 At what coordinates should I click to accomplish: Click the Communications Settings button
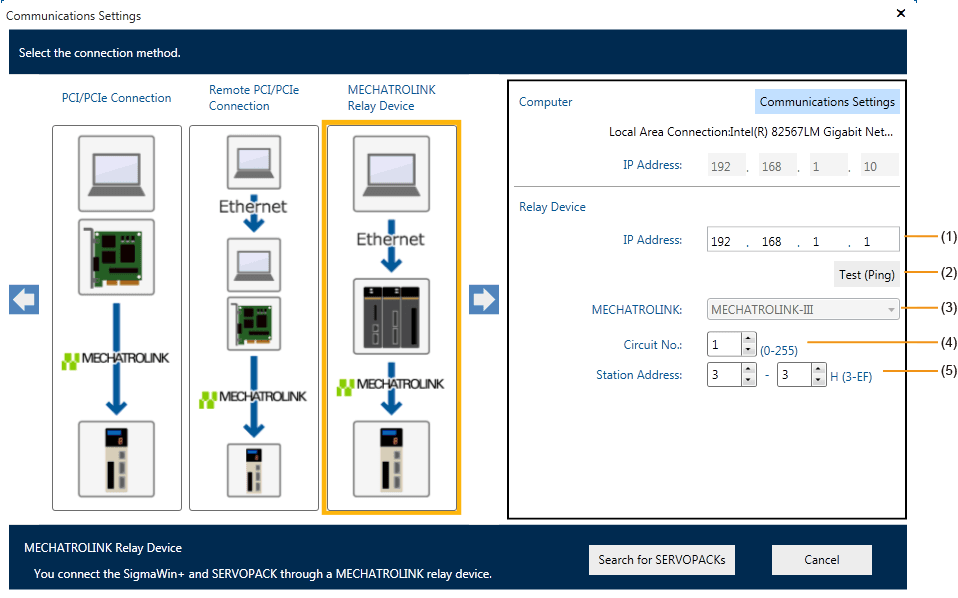[x=826, y=102]
